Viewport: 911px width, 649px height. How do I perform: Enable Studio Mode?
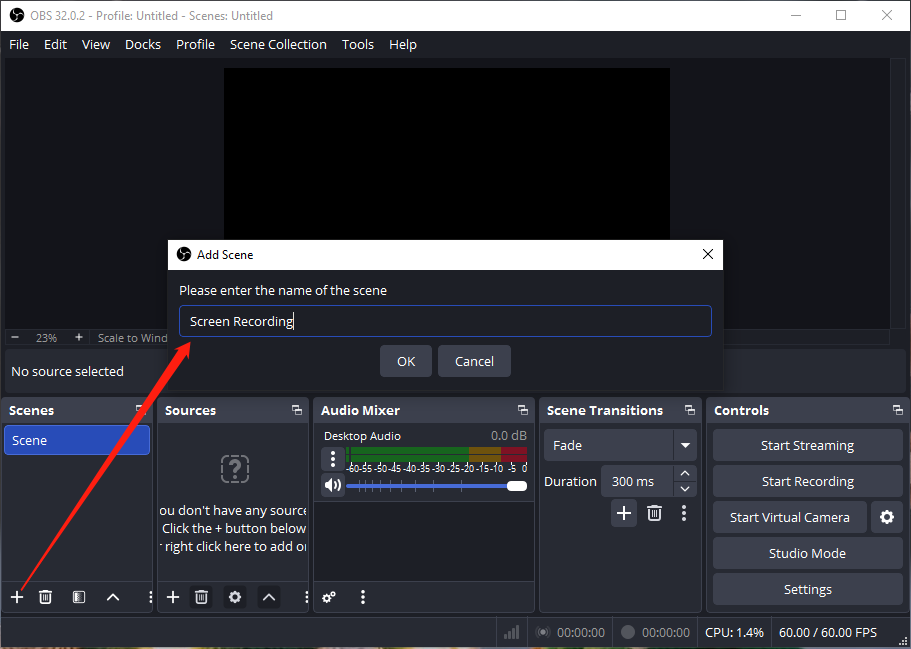(x=806, y=553)
